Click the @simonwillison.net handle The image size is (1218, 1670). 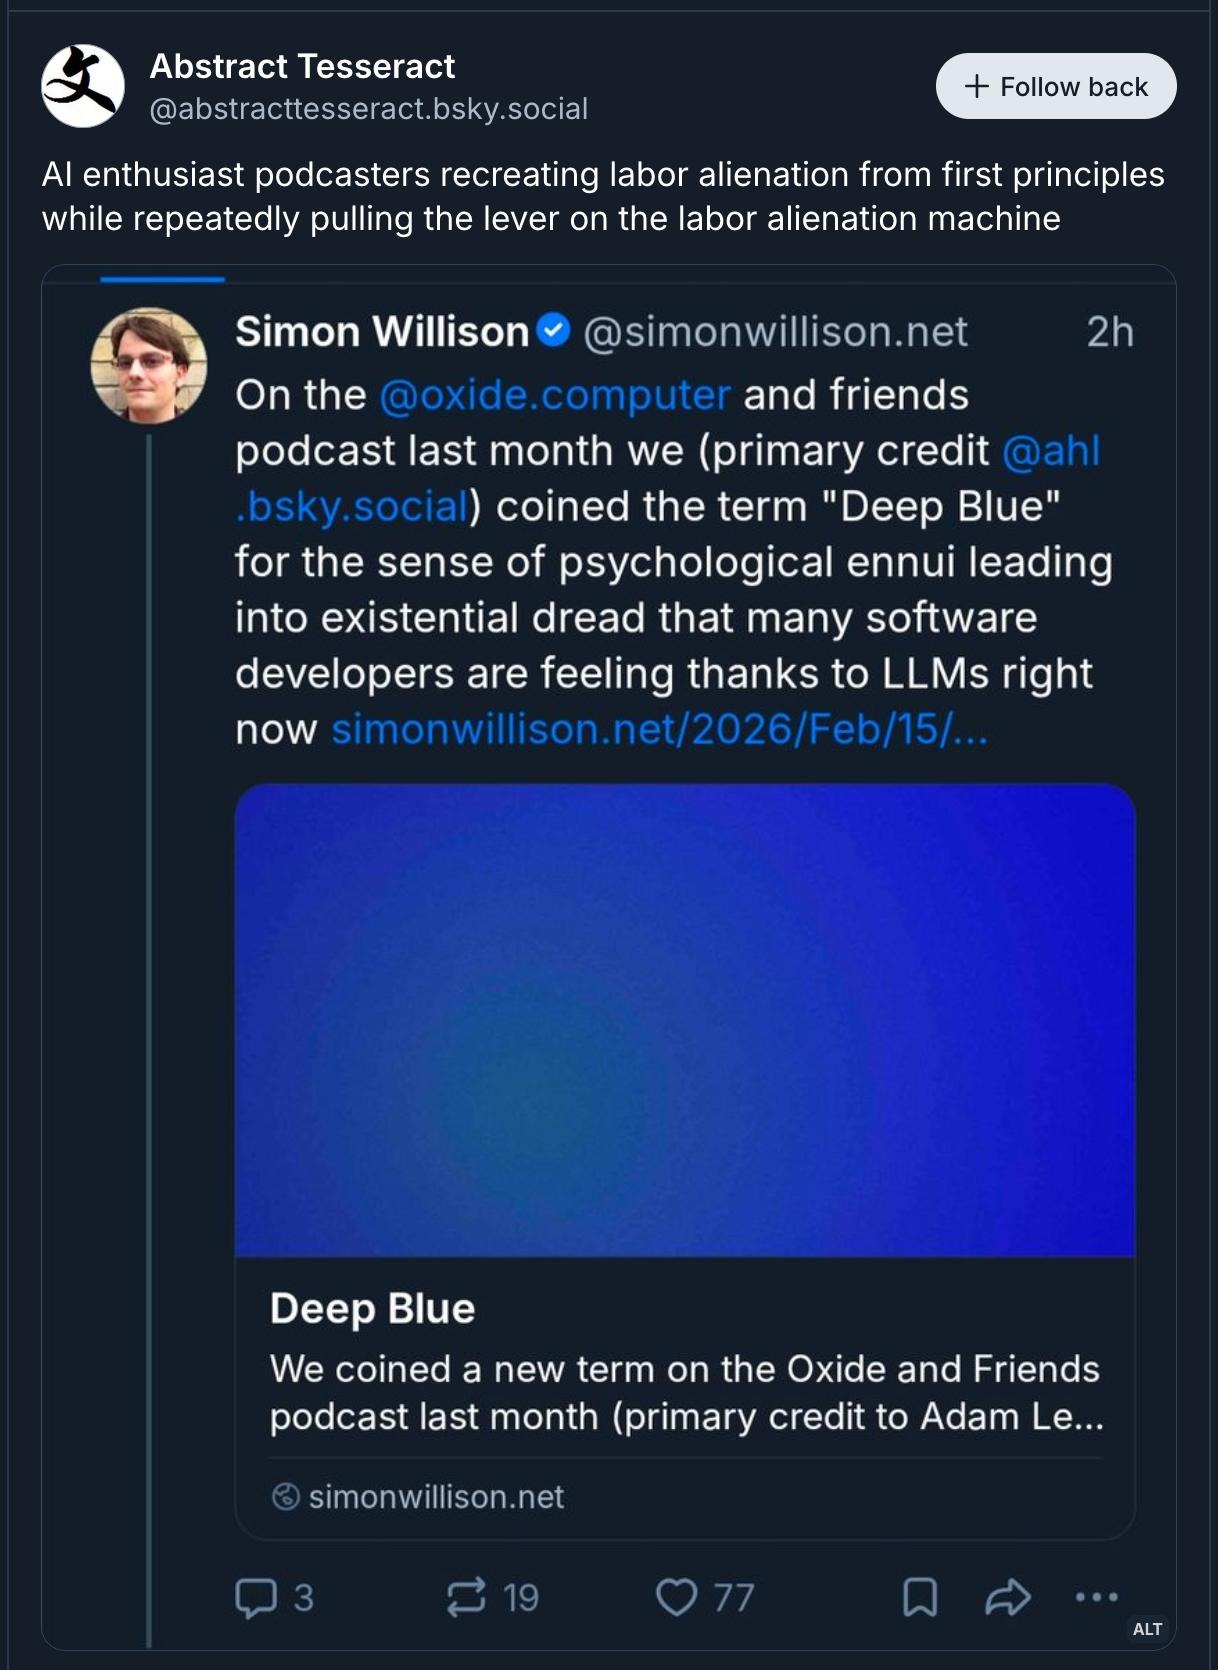coord(775,332)
